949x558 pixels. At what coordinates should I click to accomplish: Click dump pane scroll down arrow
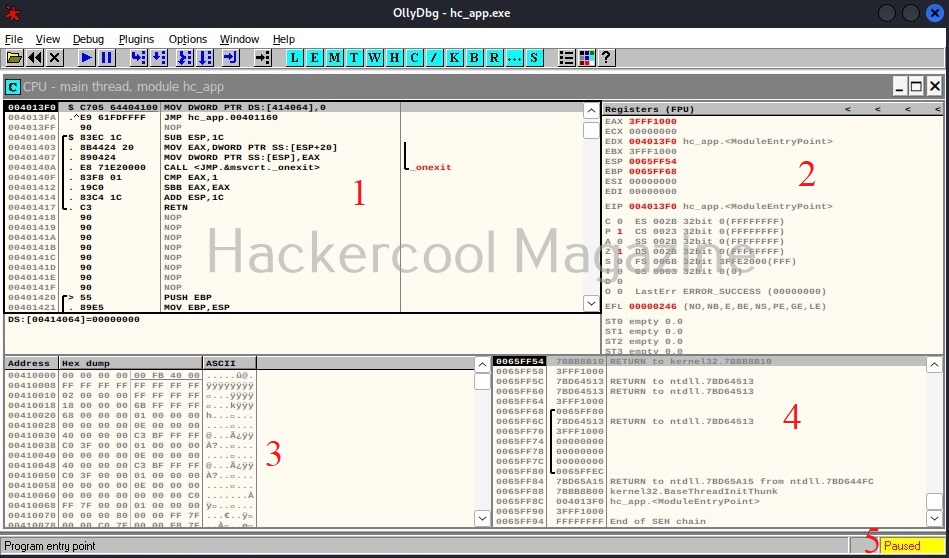click(482, 518)
